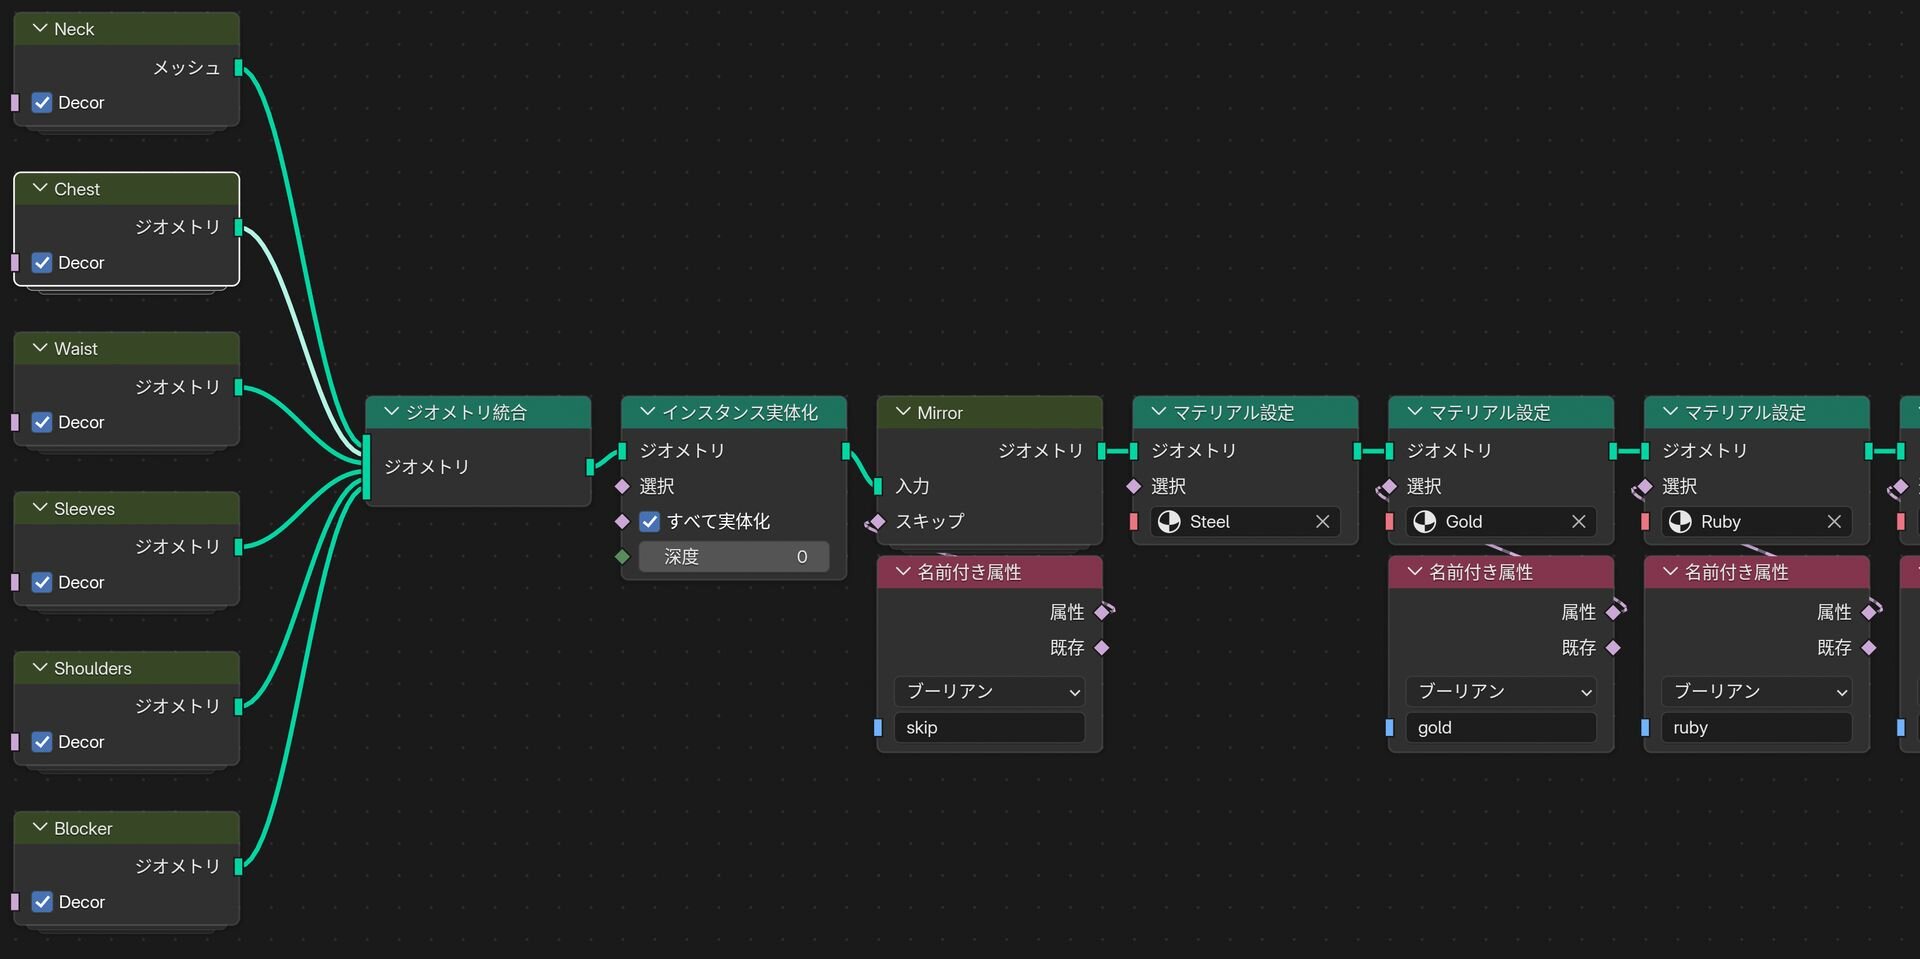Click the Neck node mesh output socket
Viewport: 1920px width, 959px height.
(x=239, y=68)
